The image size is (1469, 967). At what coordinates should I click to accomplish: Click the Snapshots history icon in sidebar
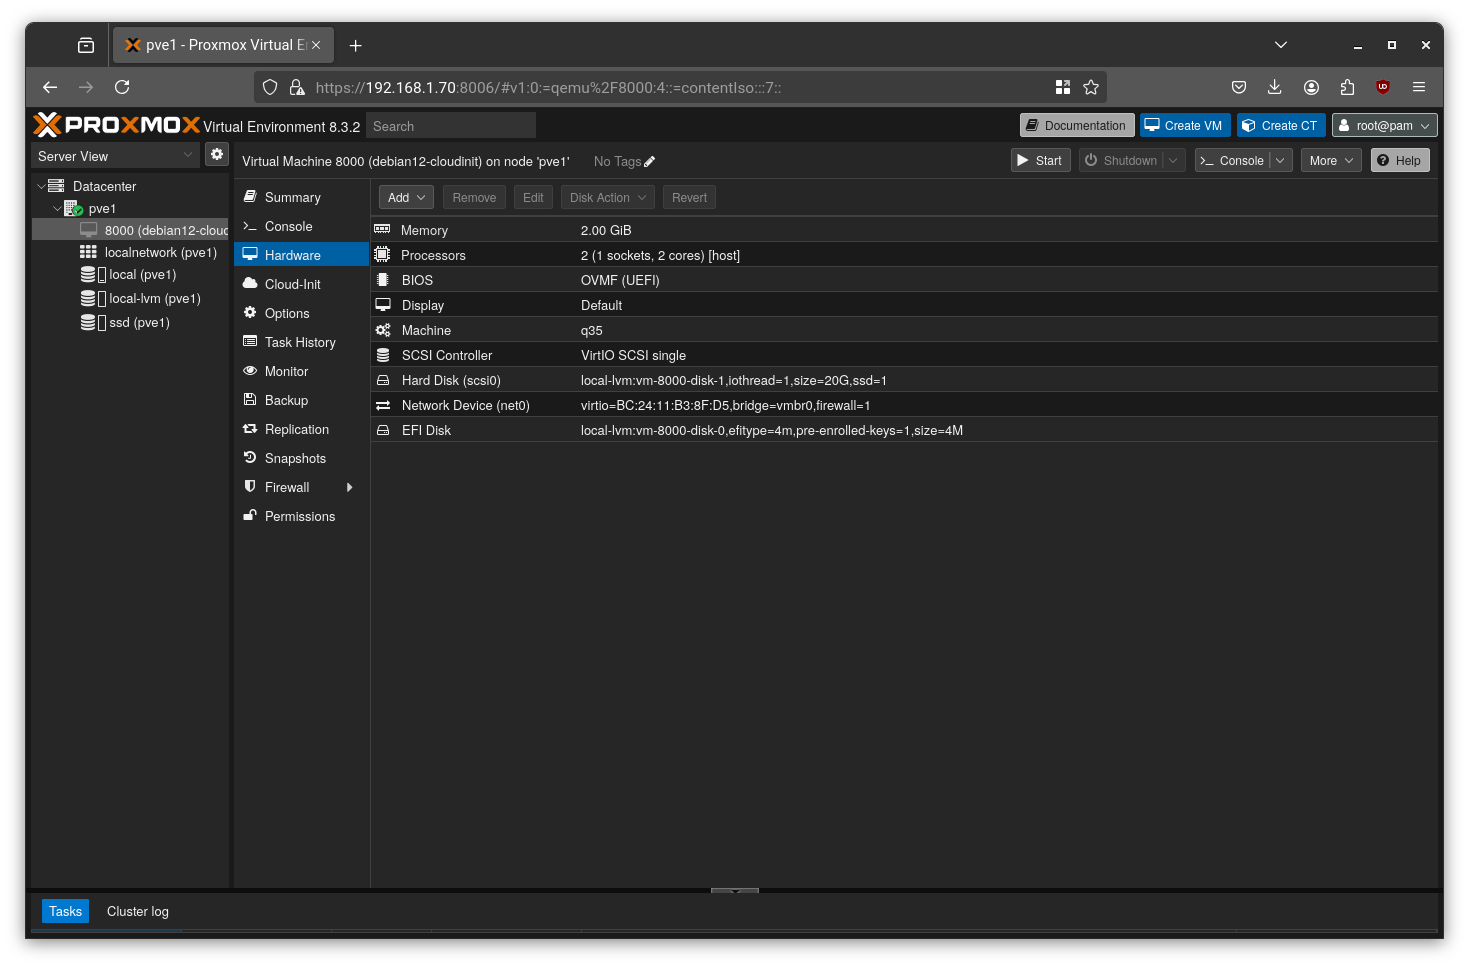coord(249,458)
